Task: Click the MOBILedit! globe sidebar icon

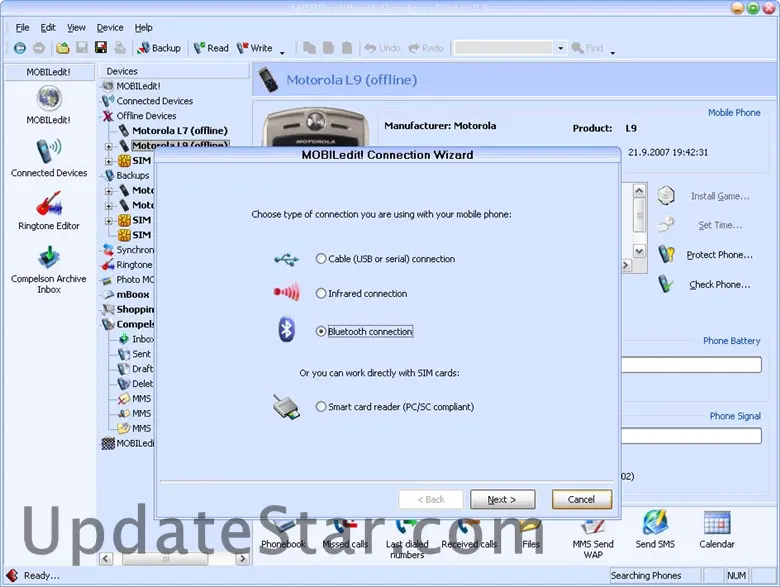Action: click(x=49, y=99)
